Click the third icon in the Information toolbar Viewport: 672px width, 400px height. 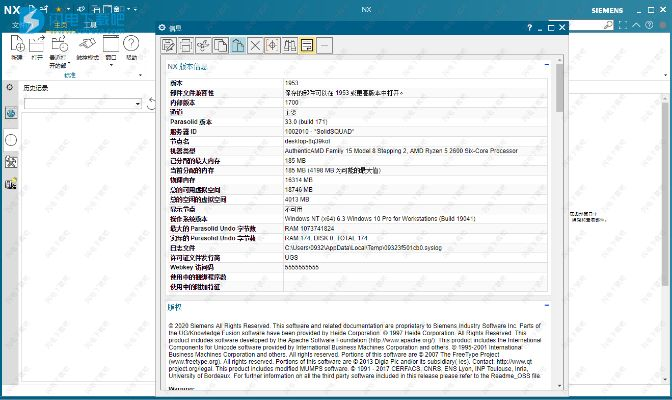[x=203, y=45]
